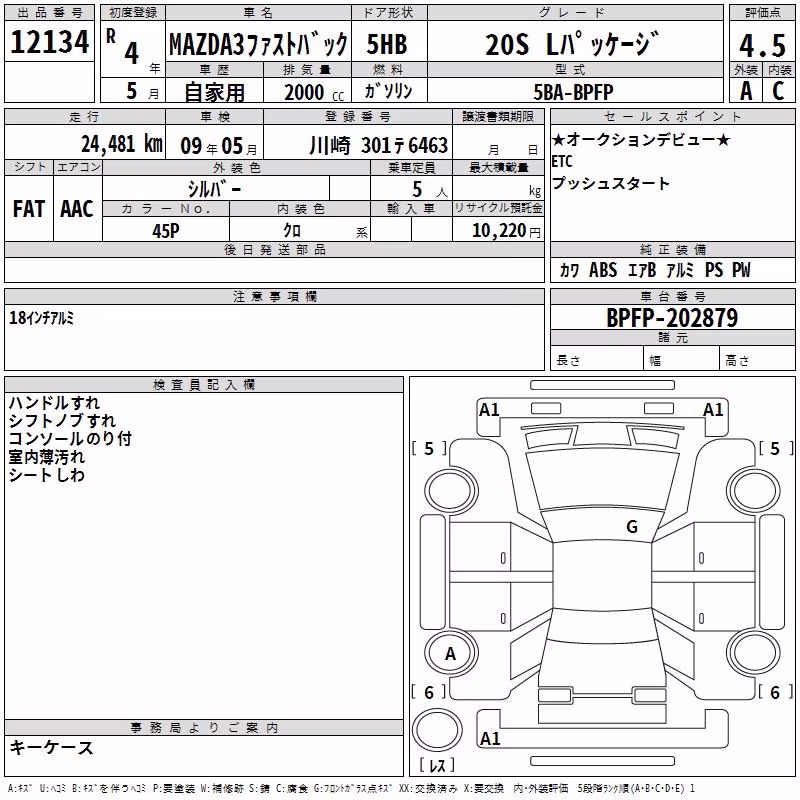Click the overall score 4.5
Viewport: 800px width, 800px height.
pyautogui.click(x=762, y=45)
